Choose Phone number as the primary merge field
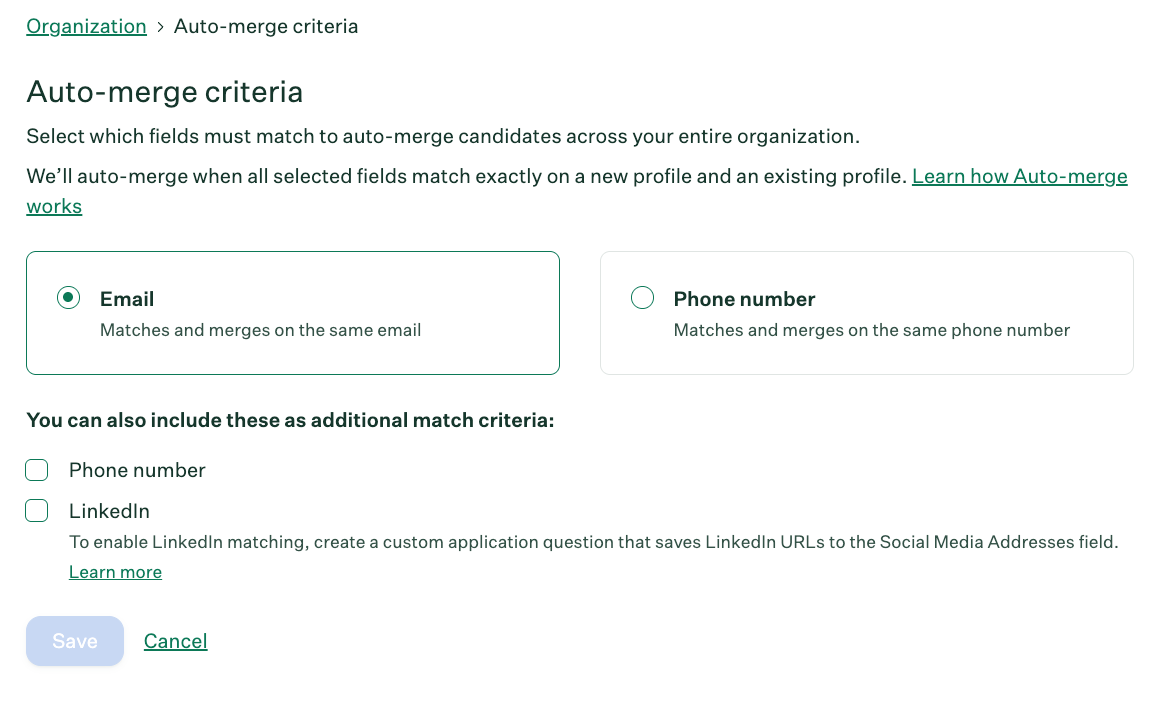Viewport: 1176px width, 716px height. tap(642, 297)
